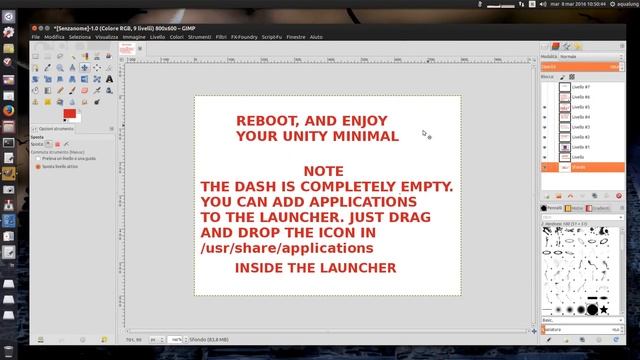
Task: Select the Measure tool
Action: tap(72, 68)
